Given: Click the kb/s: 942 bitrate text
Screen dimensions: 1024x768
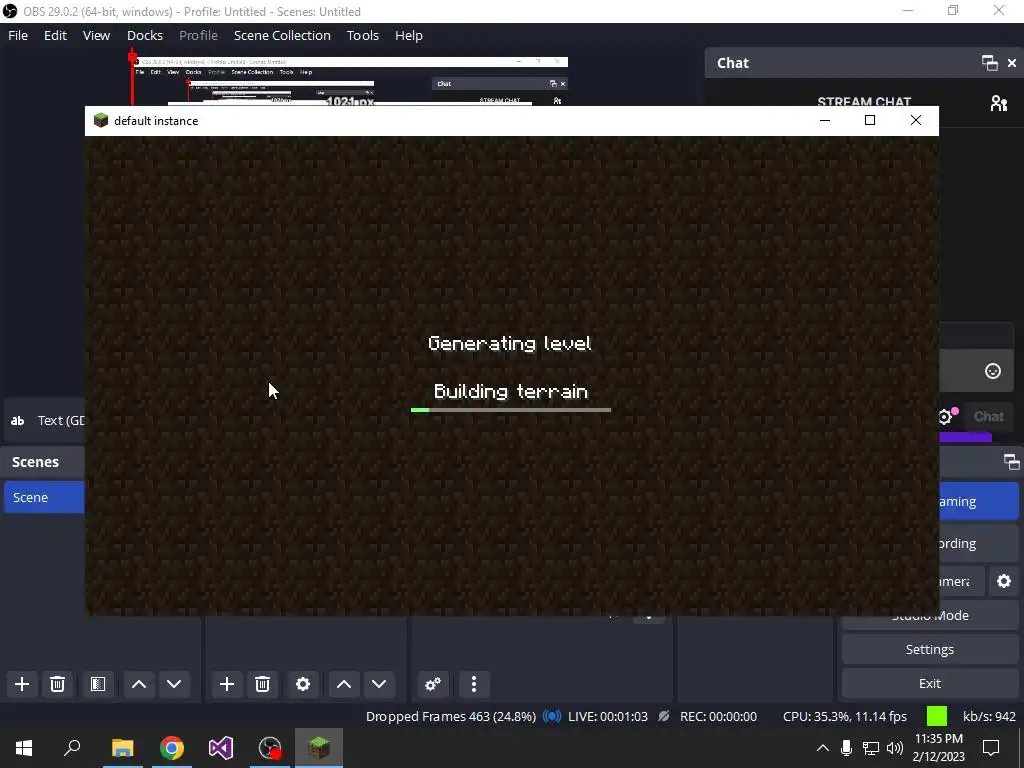Looking at the screenshot, I should point(989,716).
